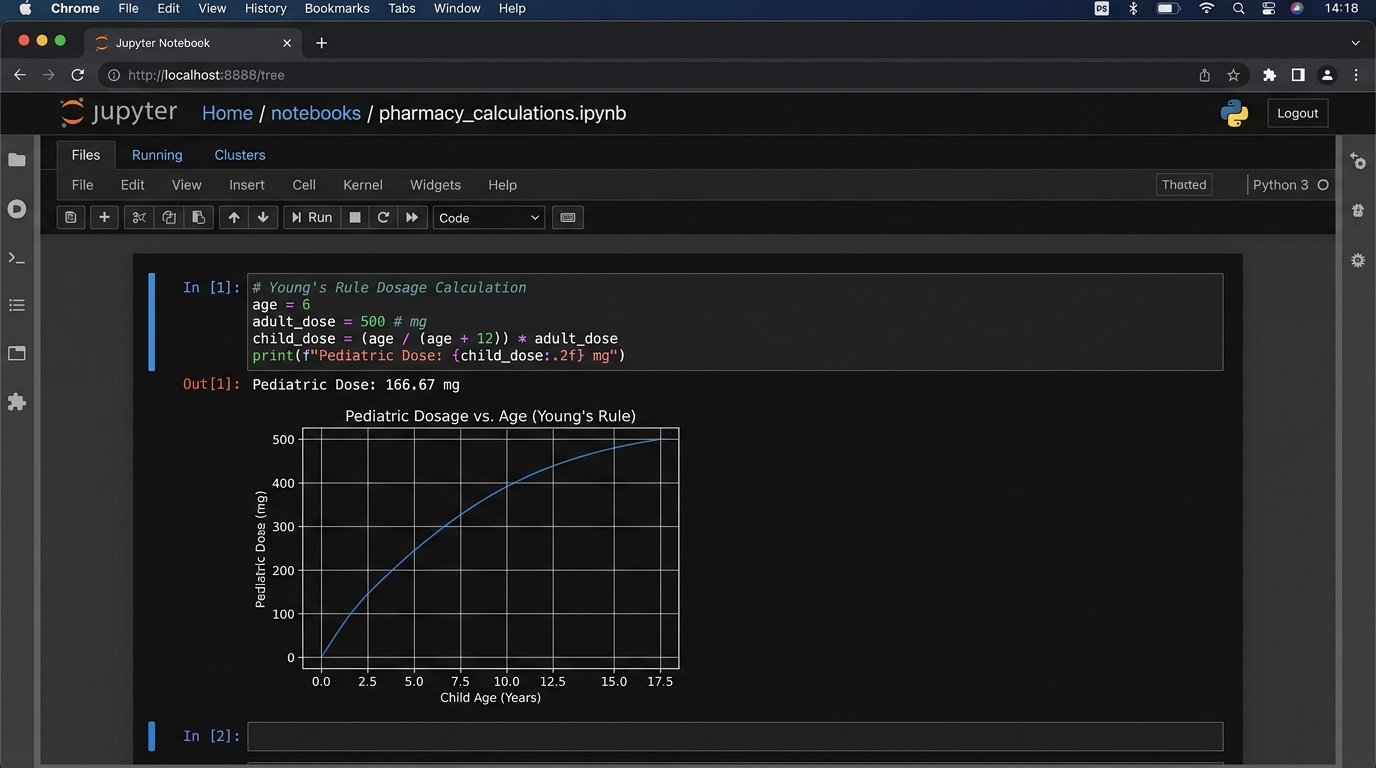The image size is (1376, 768).
Task: Open the list icon in left sidebar
Action: point(17,305)
